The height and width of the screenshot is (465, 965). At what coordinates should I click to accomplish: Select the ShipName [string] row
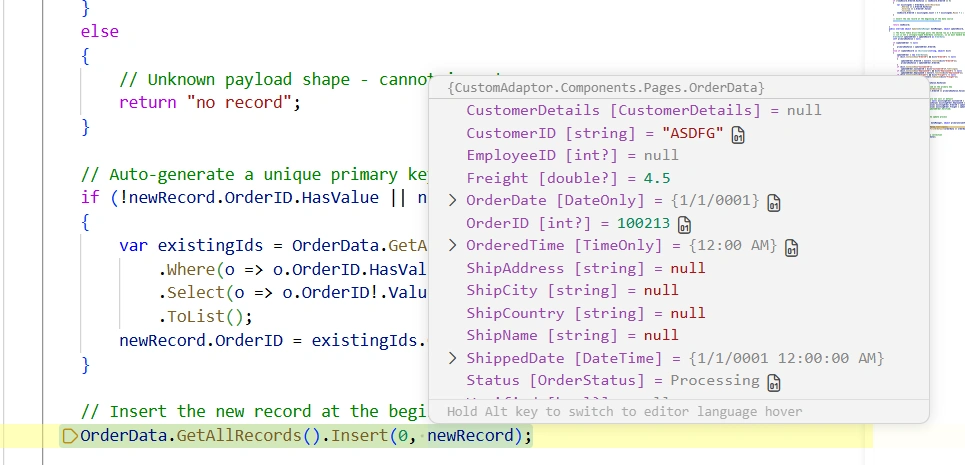(572, 335)
